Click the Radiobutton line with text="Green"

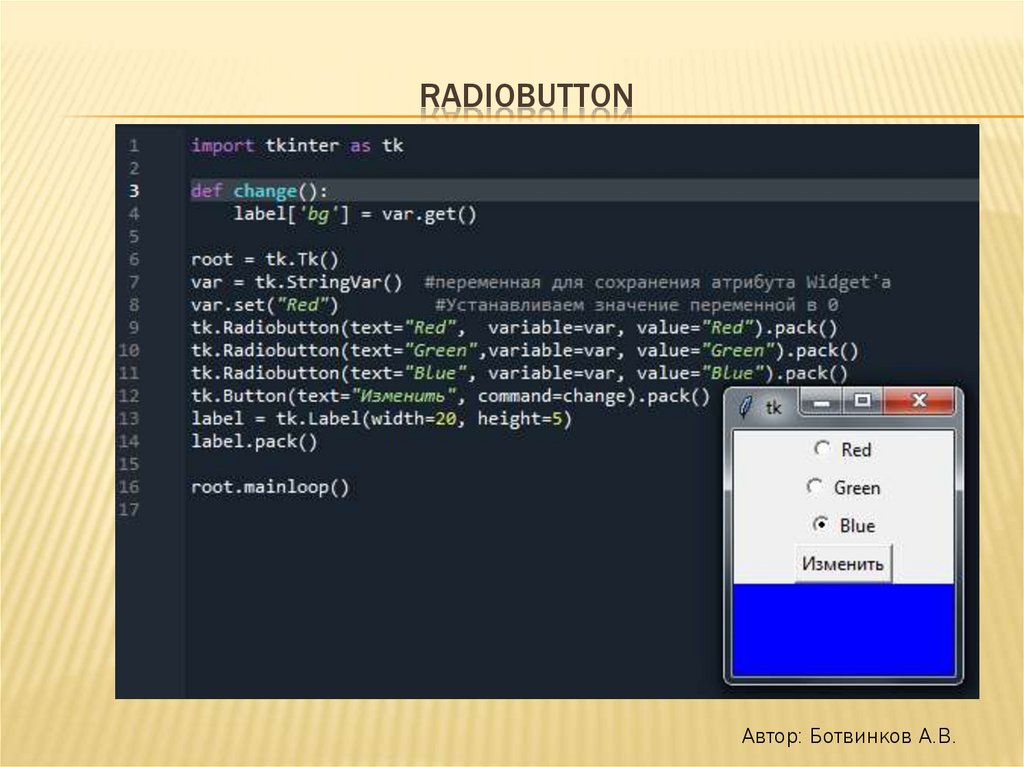(524, 350)
